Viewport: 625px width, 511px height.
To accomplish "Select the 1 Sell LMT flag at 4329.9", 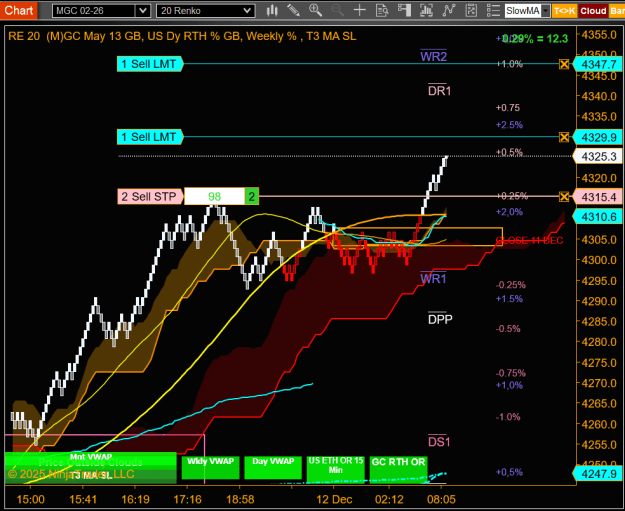I will (x=150, y=137).
